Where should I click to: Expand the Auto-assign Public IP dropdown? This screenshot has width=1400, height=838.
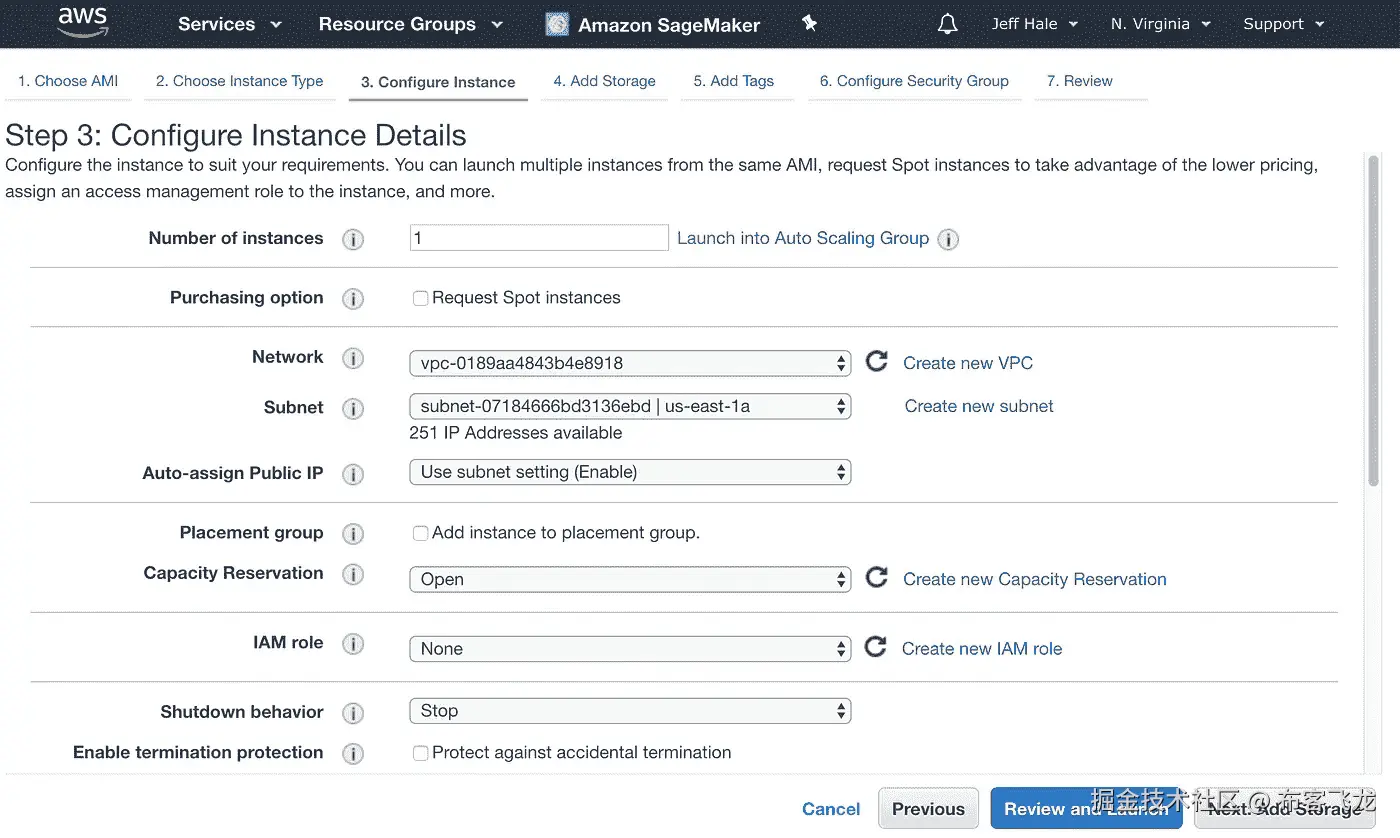pyautogui.click(x=630, y=472)
